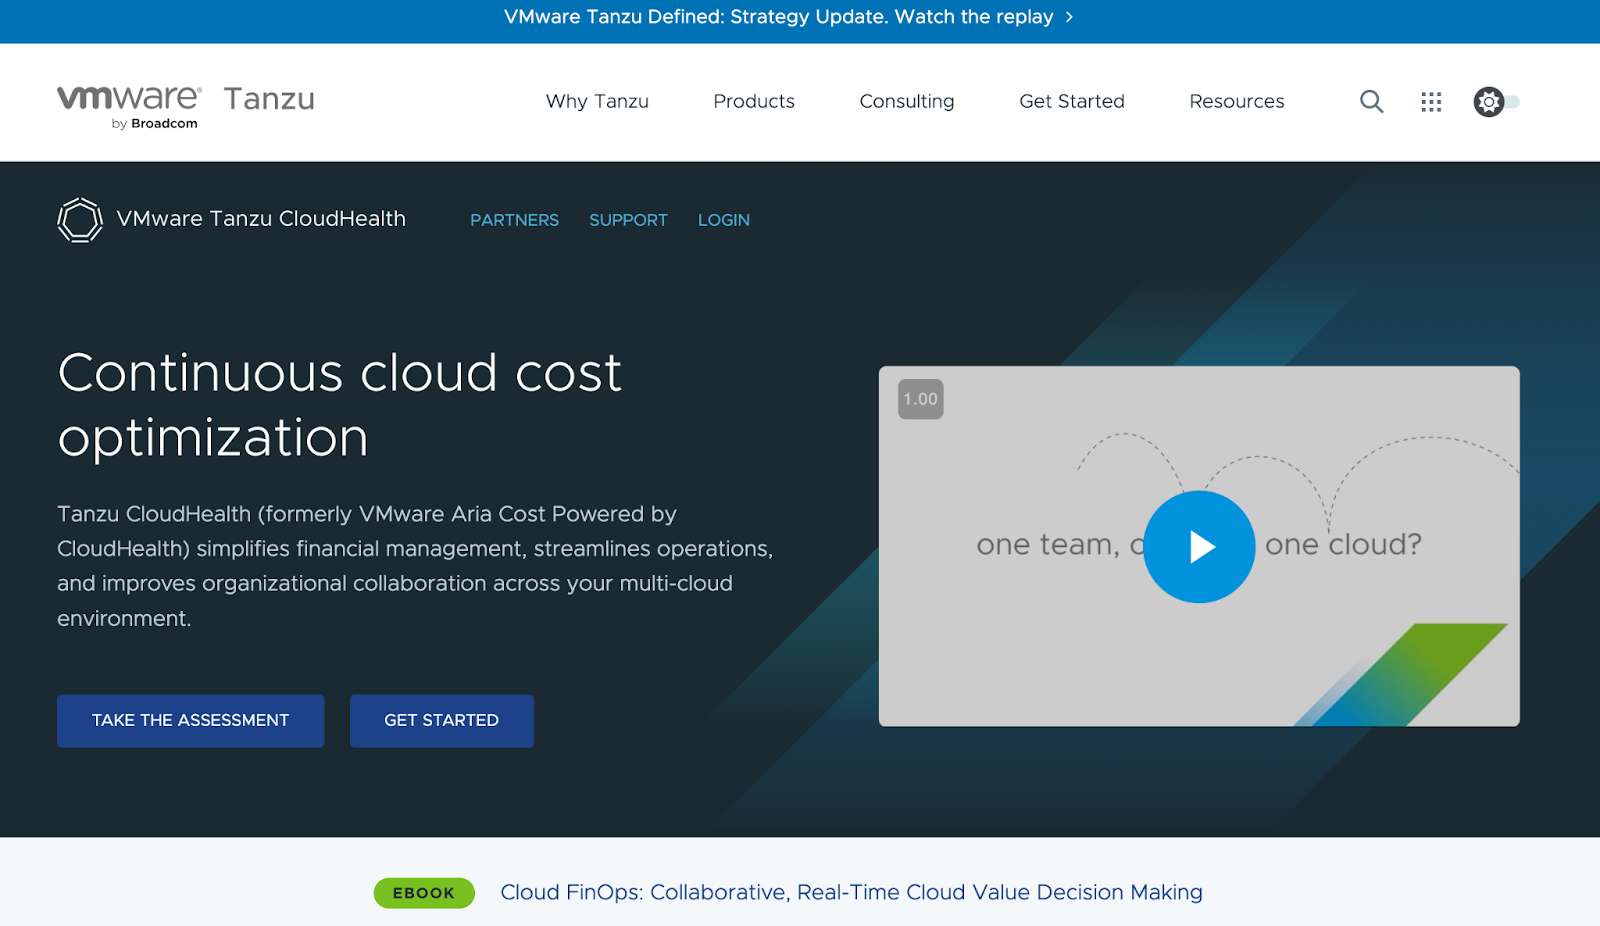Image resolution: width=1600 pixels, height=926 pixels.
Task: Click the video thumbnail 'one cloud?' text
Action: click(1343, 545)
